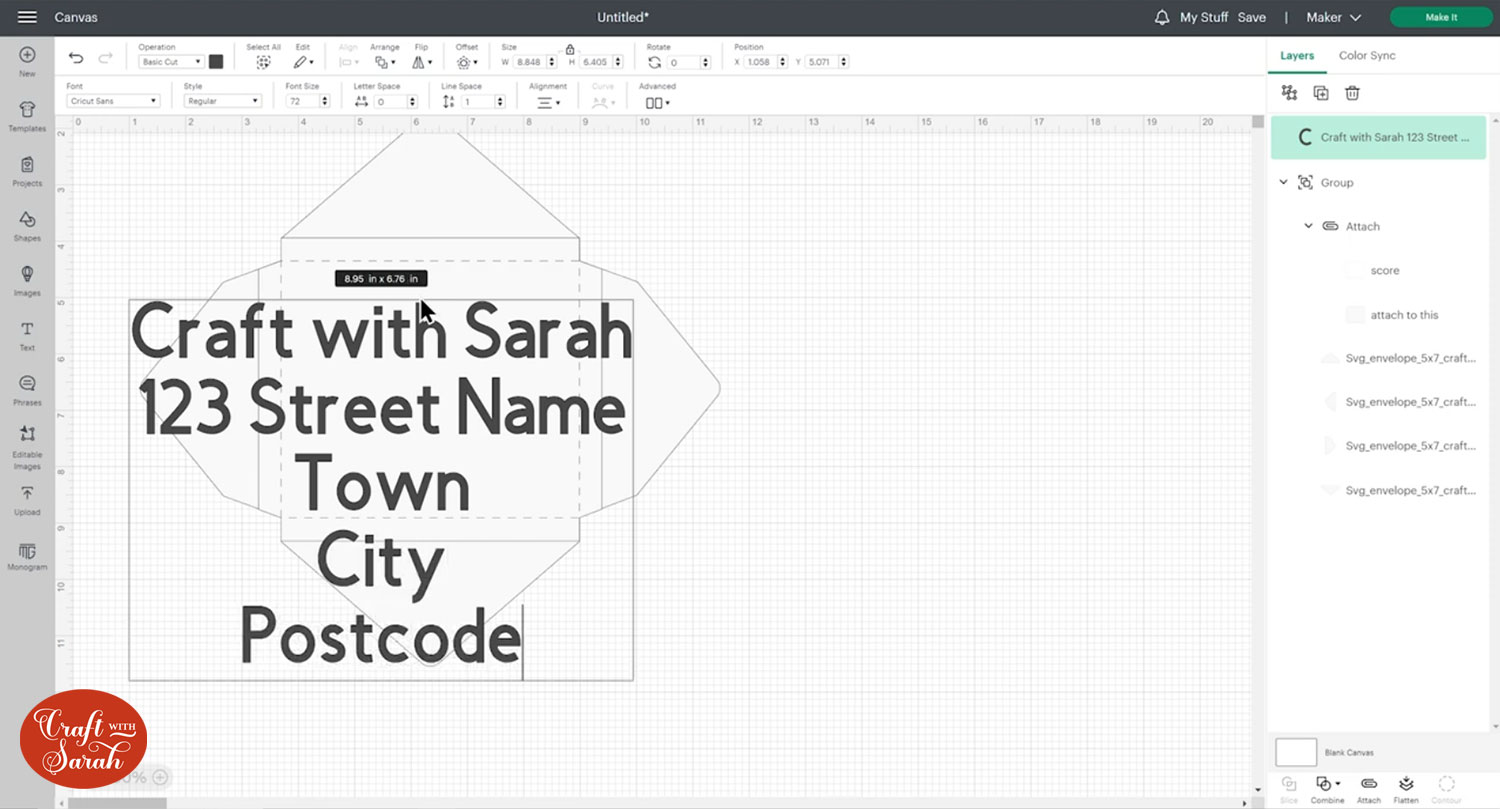Click the dark operation color swatch
Image resolution: width=1500 pixels, height=809 pixels.
[x=216, y=62]
